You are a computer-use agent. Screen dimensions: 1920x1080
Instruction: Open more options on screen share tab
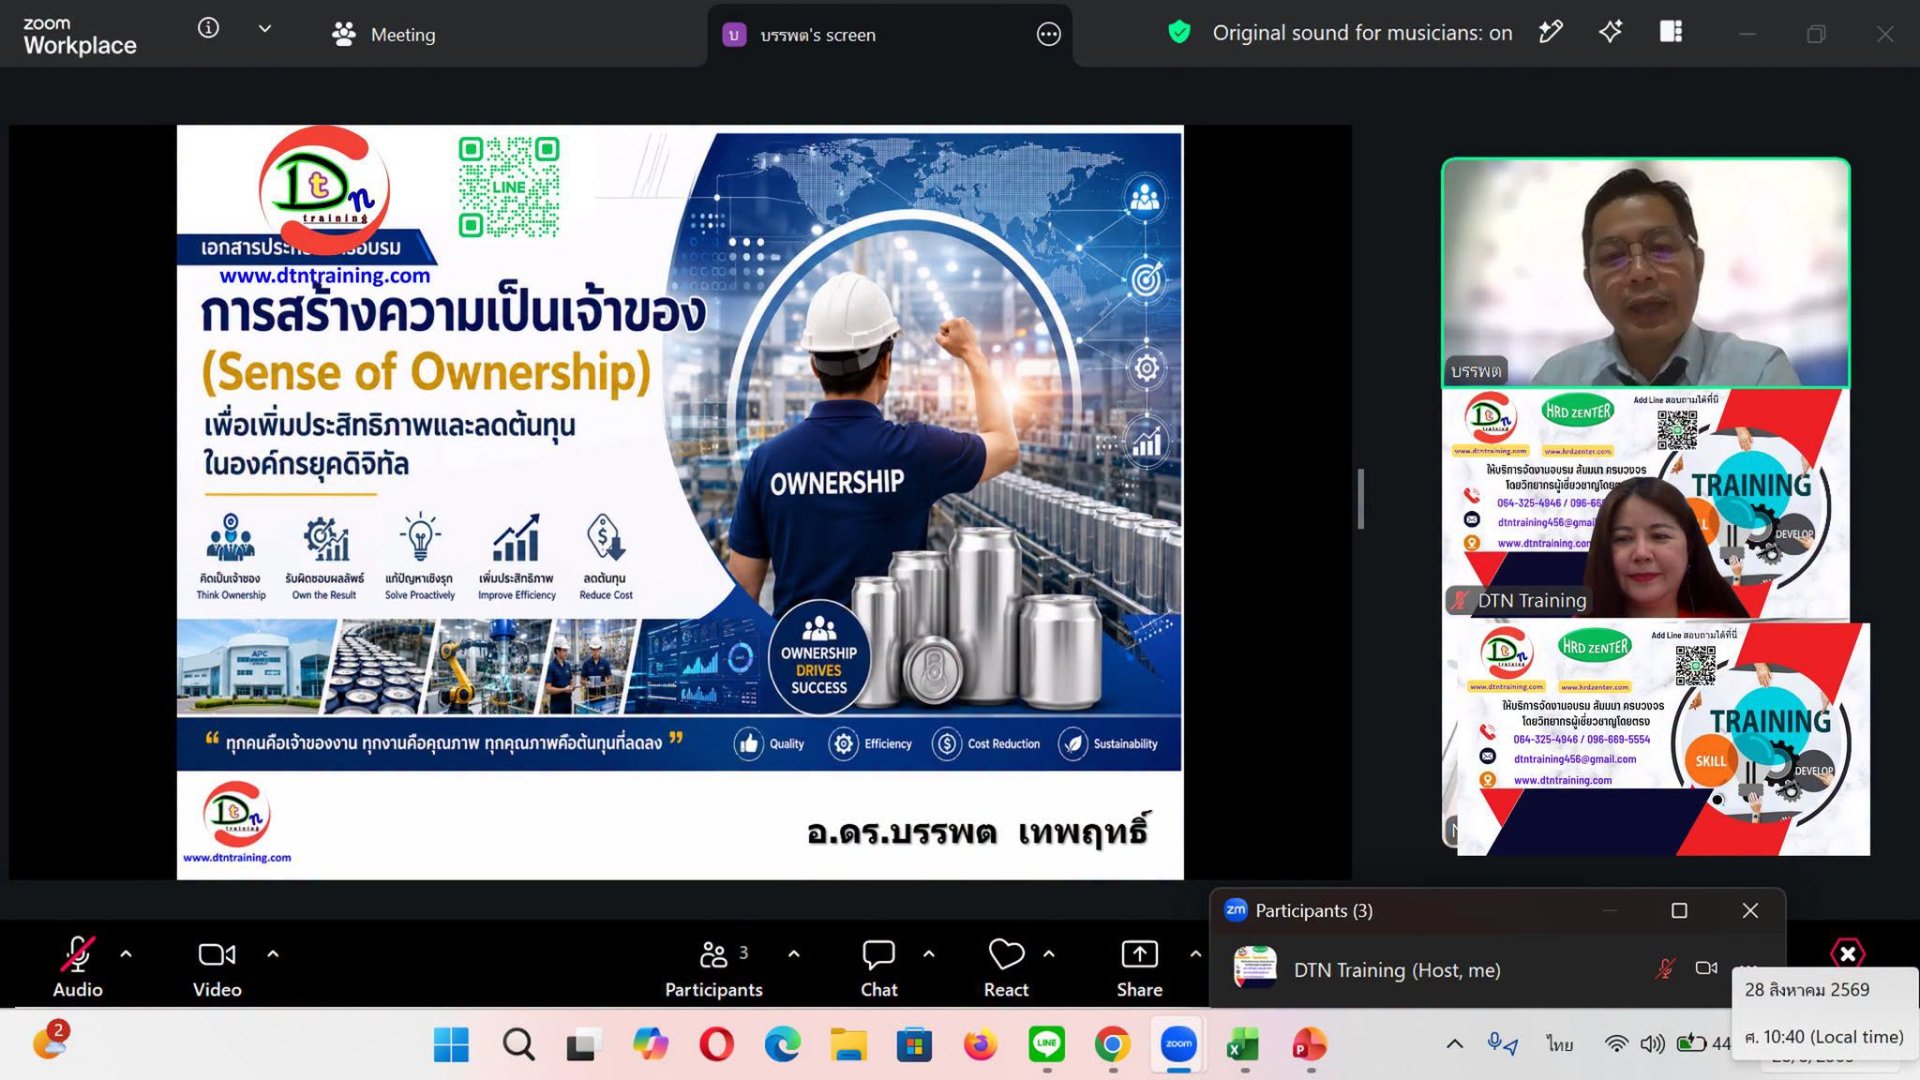1048,35
